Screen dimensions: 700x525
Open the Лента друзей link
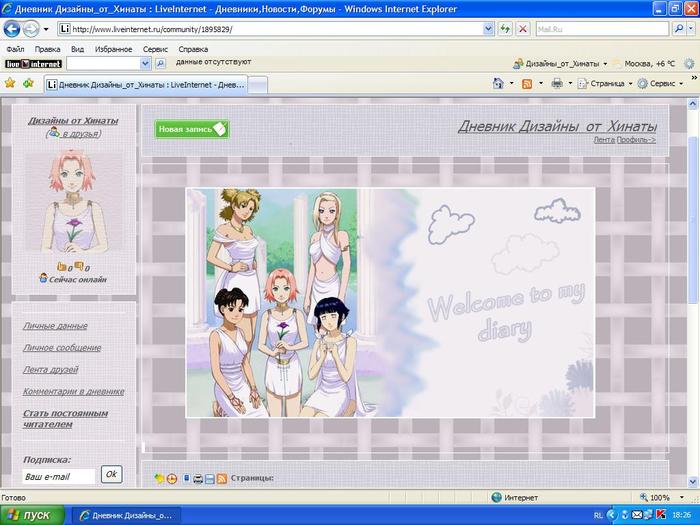point(50,369)
